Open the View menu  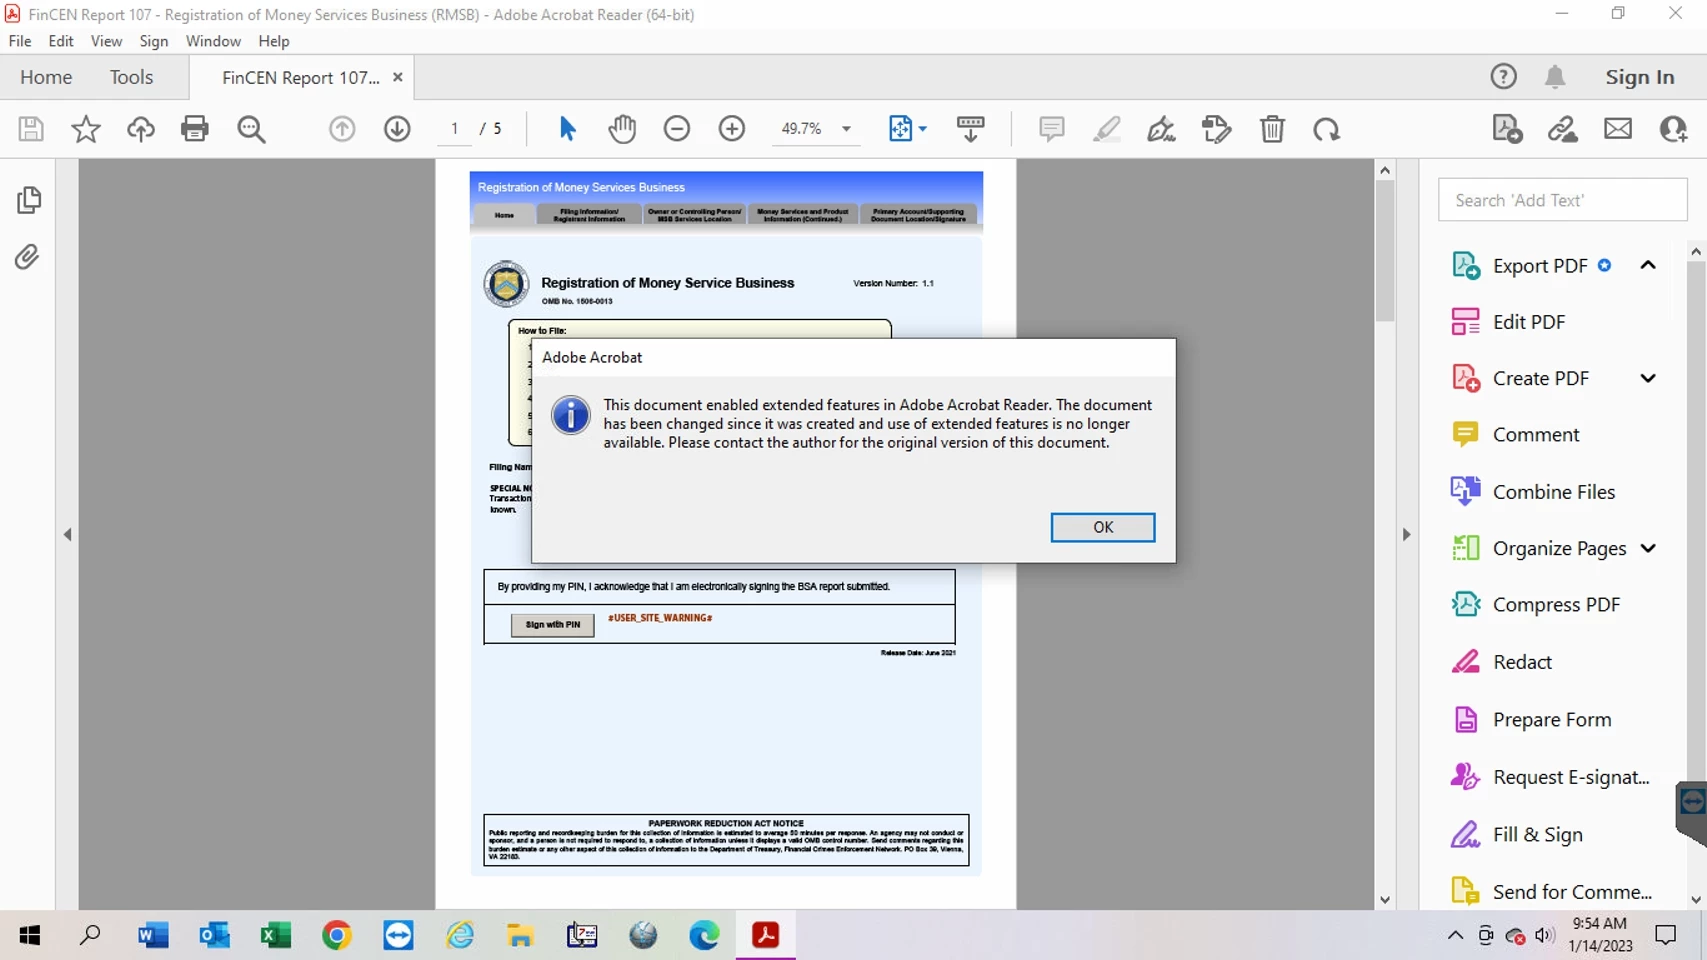[106, 41]
